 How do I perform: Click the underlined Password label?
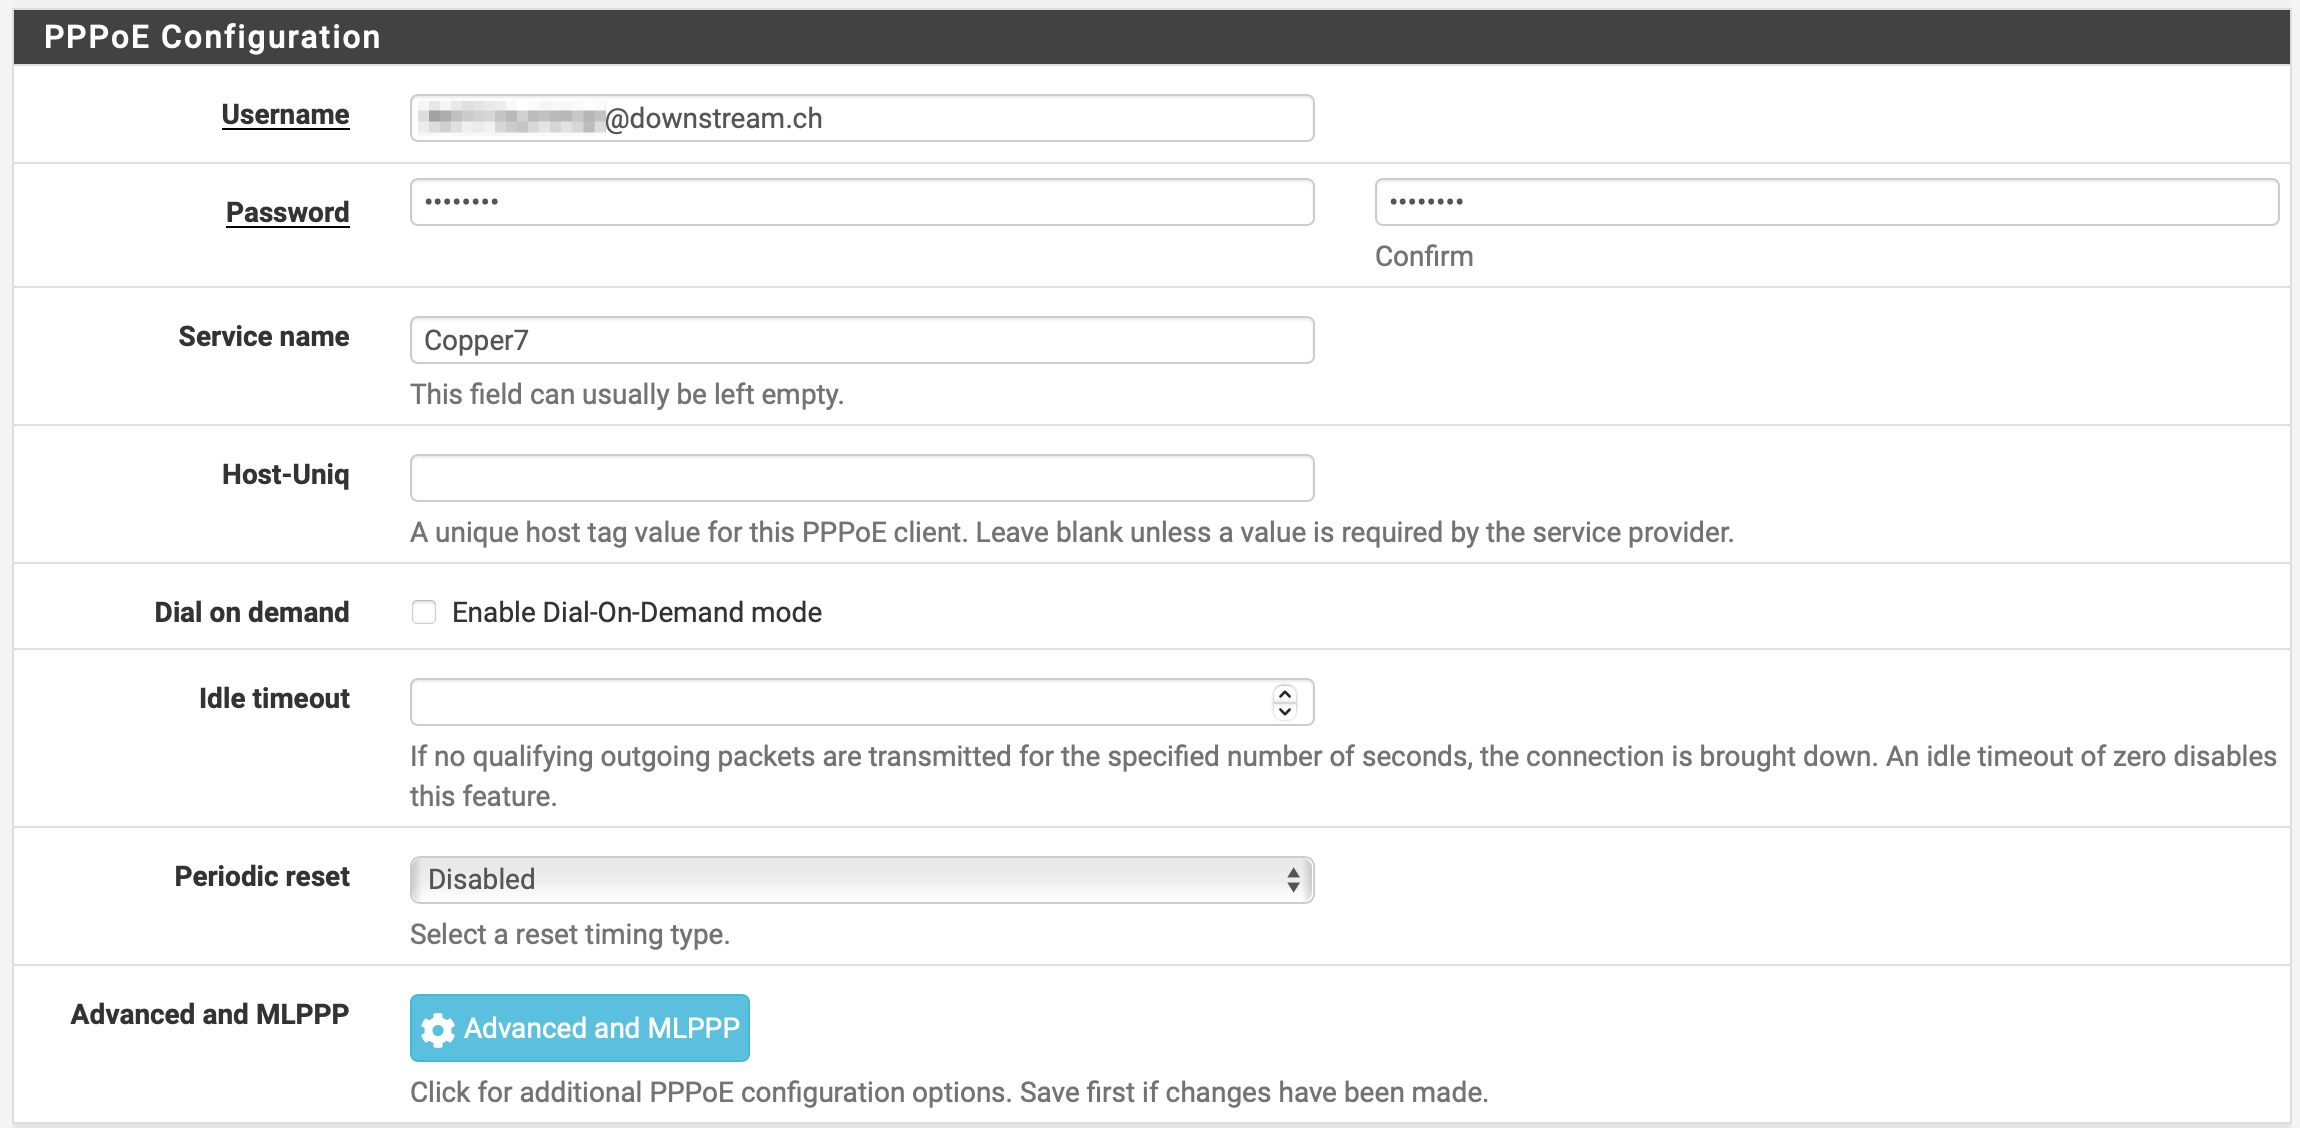pyautogui.click(x=287, y=211)
